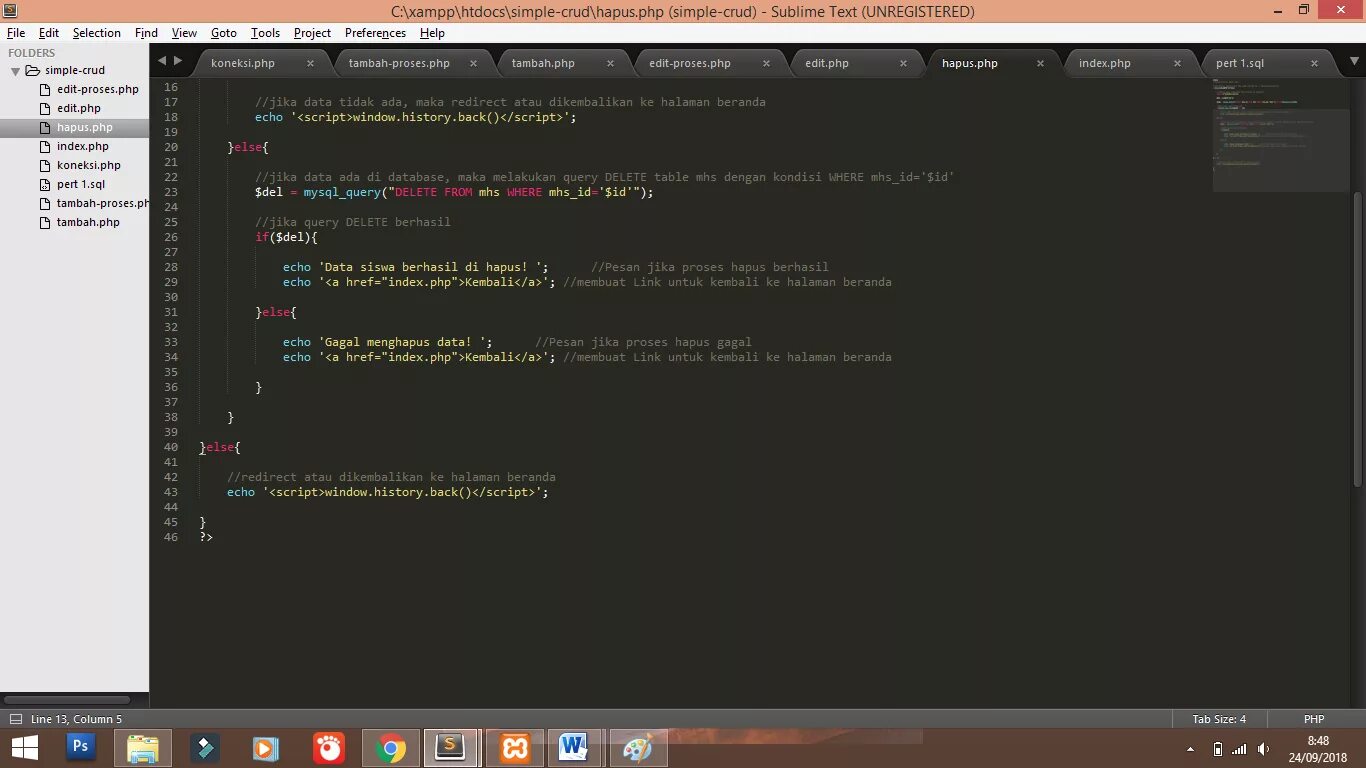Check the battery tray icon

click(1217, 749)
